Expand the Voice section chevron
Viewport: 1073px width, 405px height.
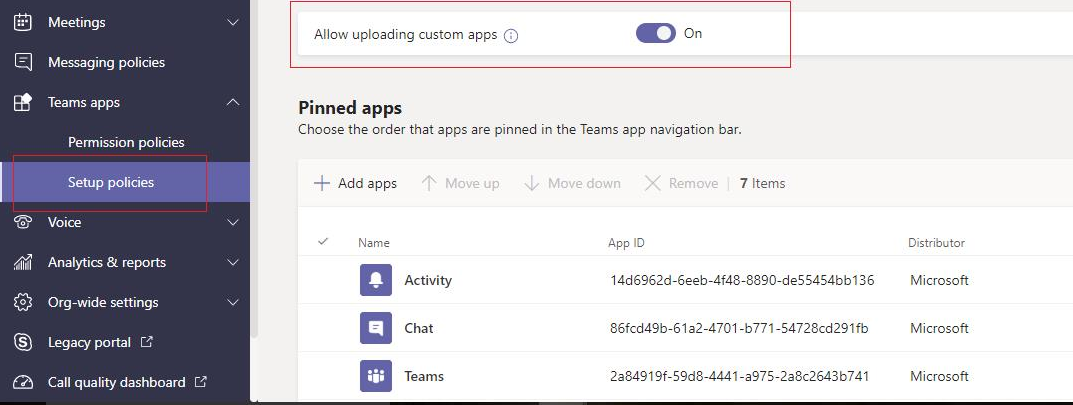click(233, 222)
